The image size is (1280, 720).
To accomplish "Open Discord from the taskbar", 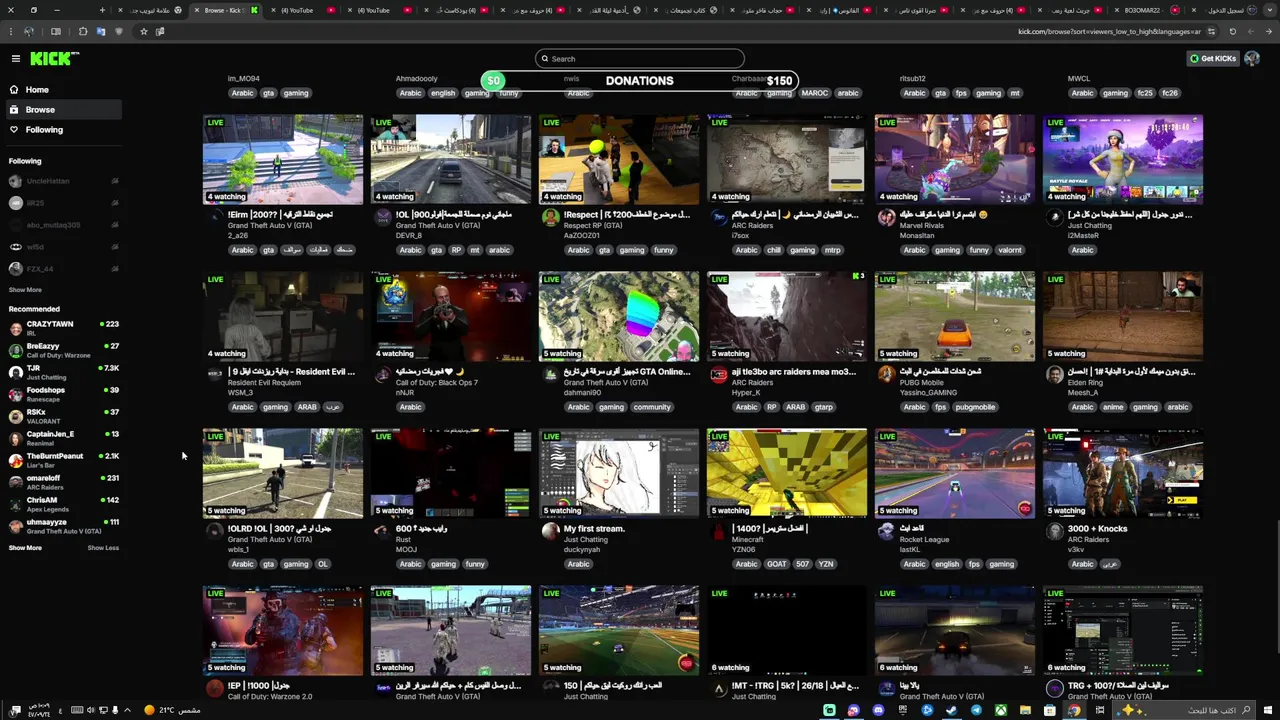I will point(878,710).
